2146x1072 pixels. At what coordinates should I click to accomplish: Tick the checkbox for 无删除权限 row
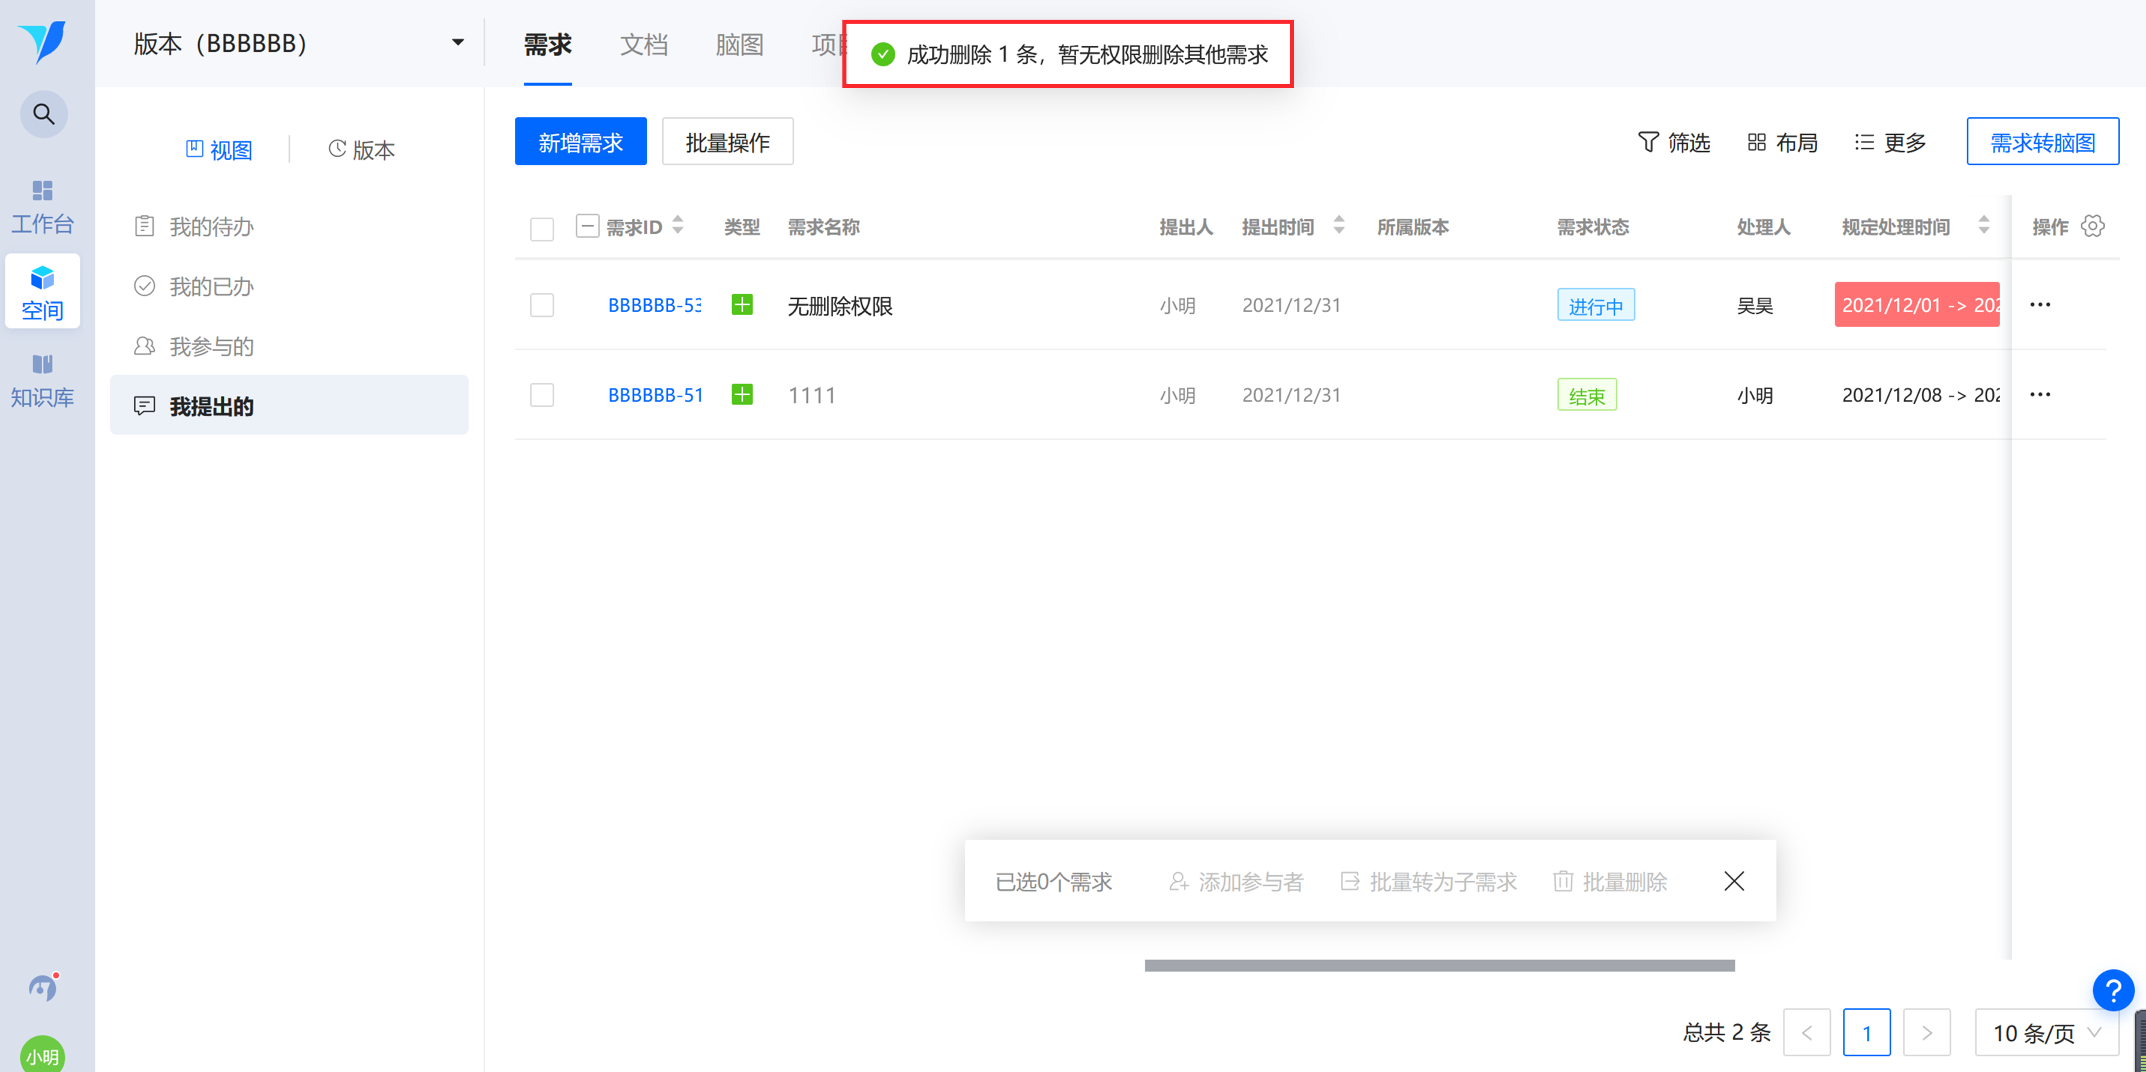click(542, 305)
